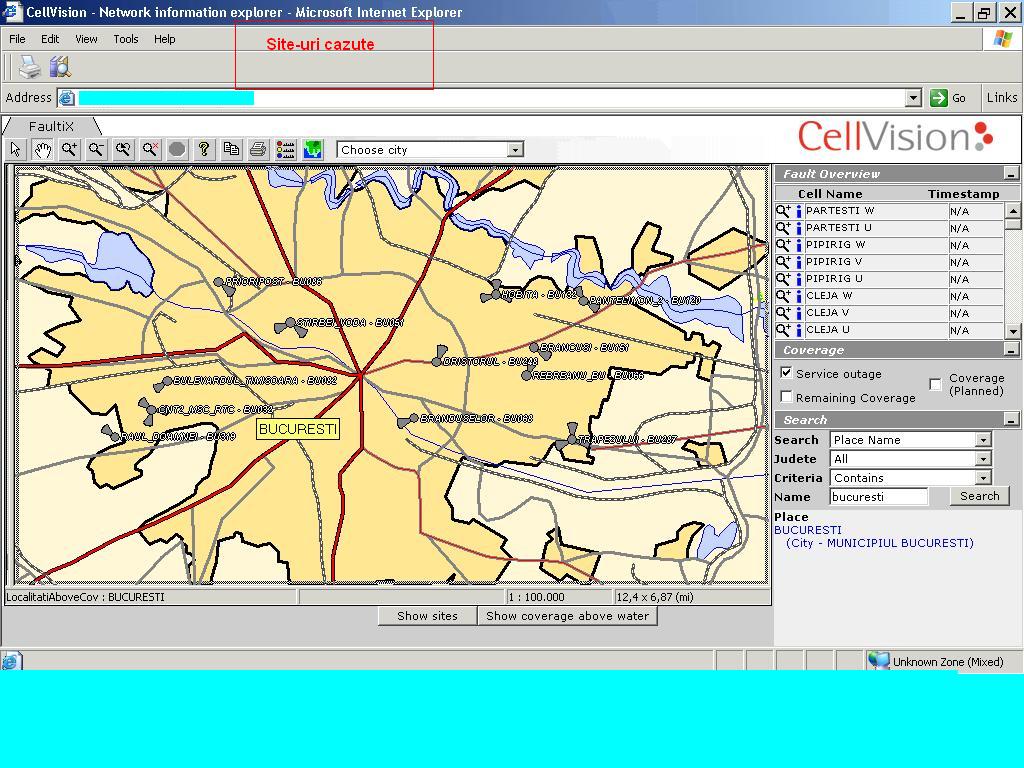Open the Search type Place Name dropdown
Image resolution: width=1024 pixels, height=768 pixels.
[984, 440]
